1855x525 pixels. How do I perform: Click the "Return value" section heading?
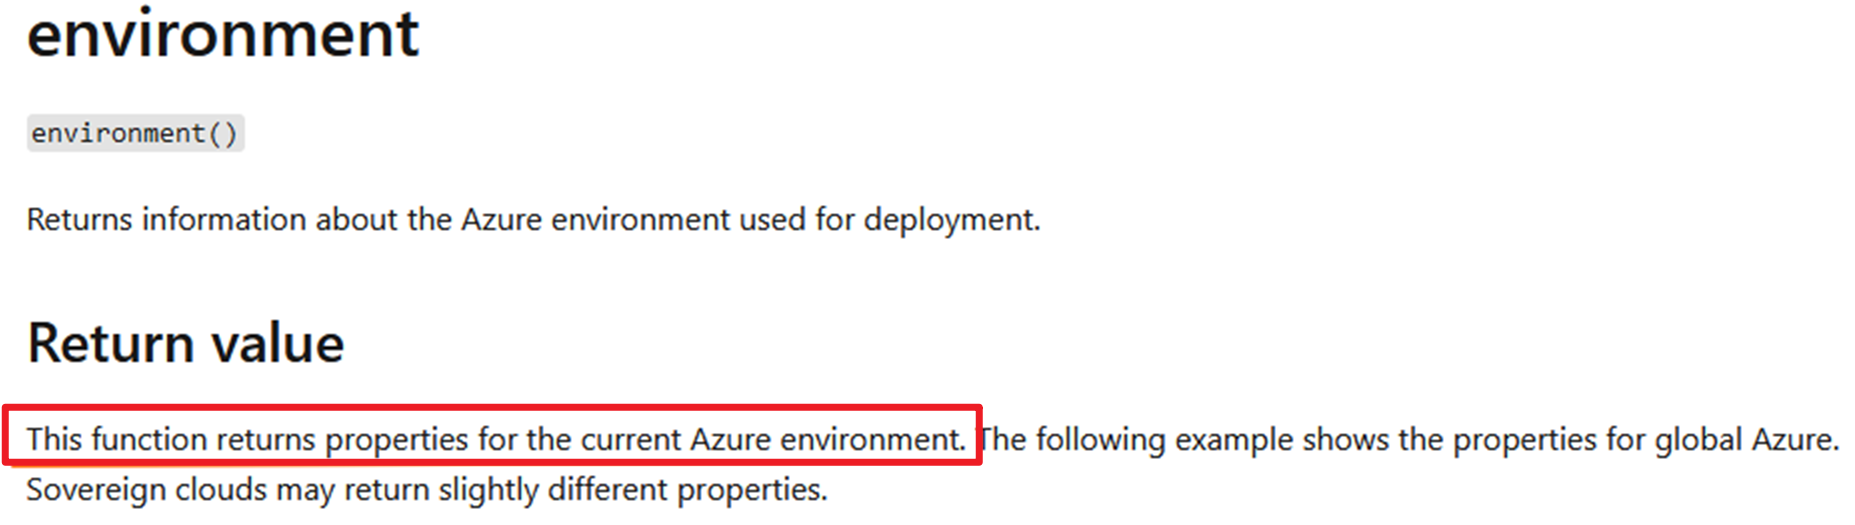click(186, 344)
